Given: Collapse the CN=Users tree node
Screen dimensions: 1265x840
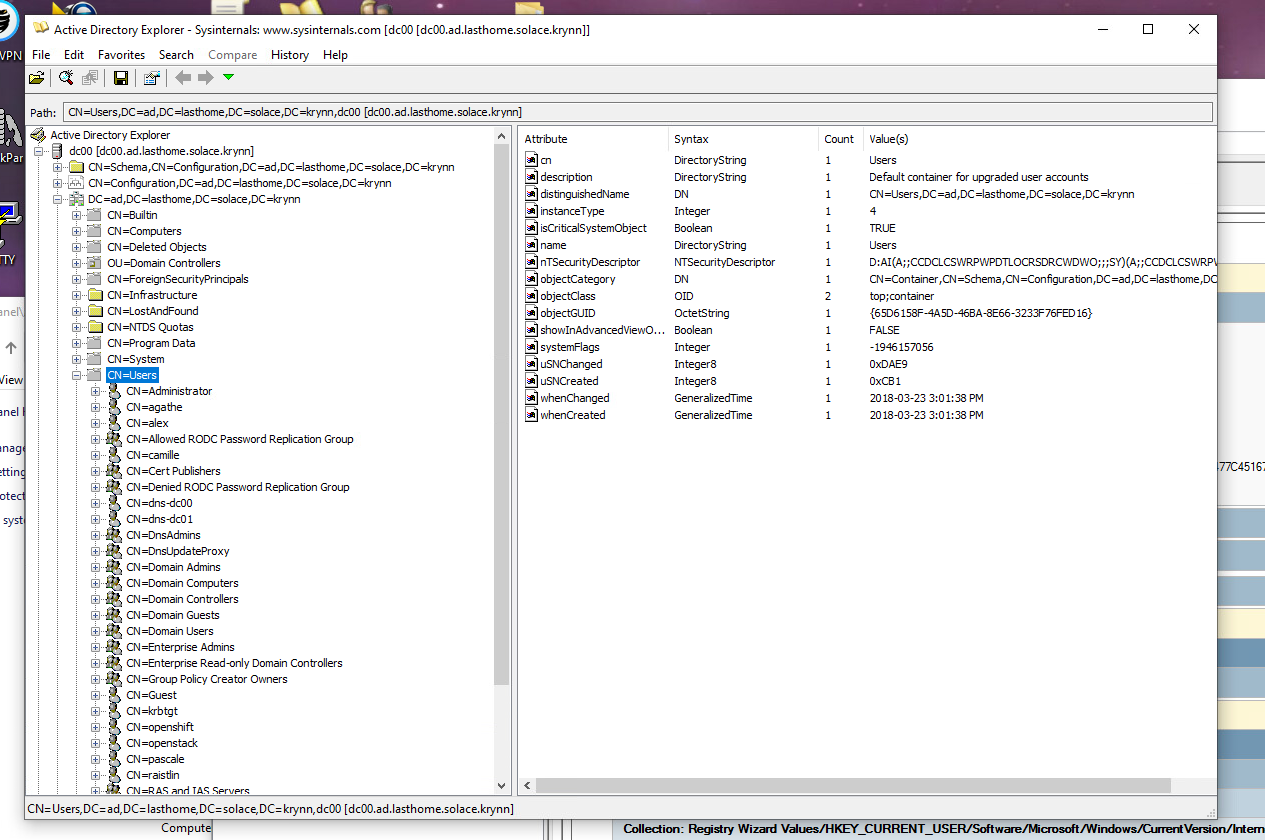Looking at the screenshot, I should [x=77, y=375].
